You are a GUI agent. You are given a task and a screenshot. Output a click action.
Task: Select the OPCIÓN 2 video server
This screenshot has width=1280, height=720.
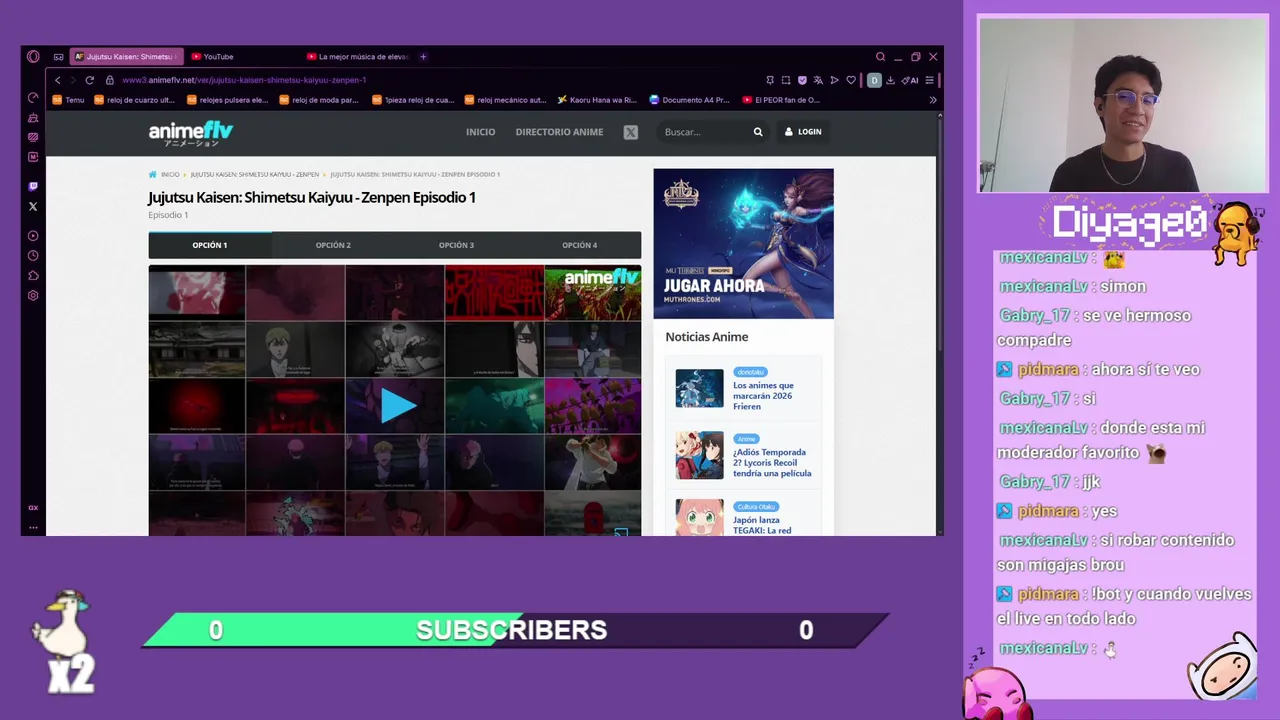point(333,245)
